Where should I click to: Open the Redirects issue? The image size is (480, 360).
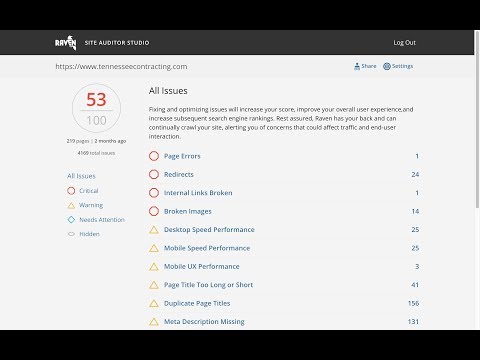(x=179, y=174)
